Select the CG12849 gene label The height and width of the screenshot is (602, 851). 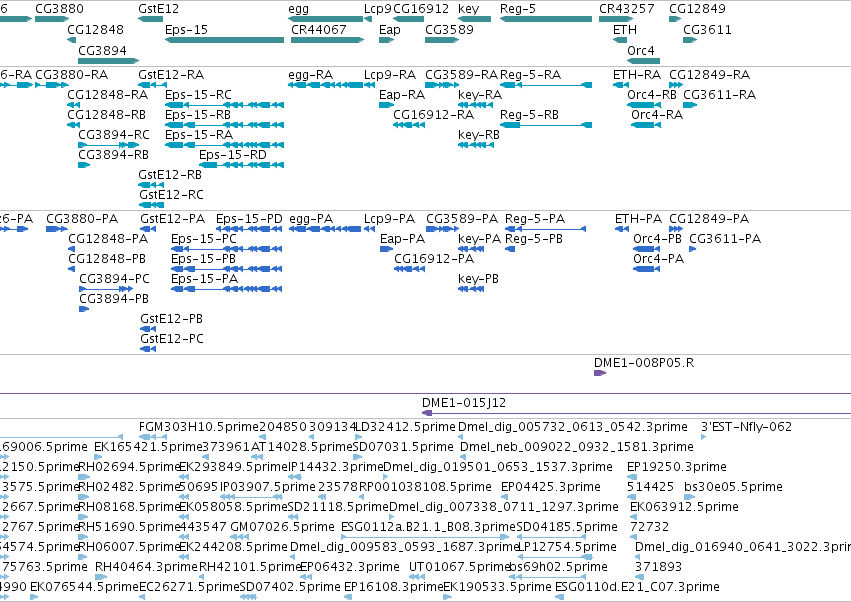[x=697, y=9]
